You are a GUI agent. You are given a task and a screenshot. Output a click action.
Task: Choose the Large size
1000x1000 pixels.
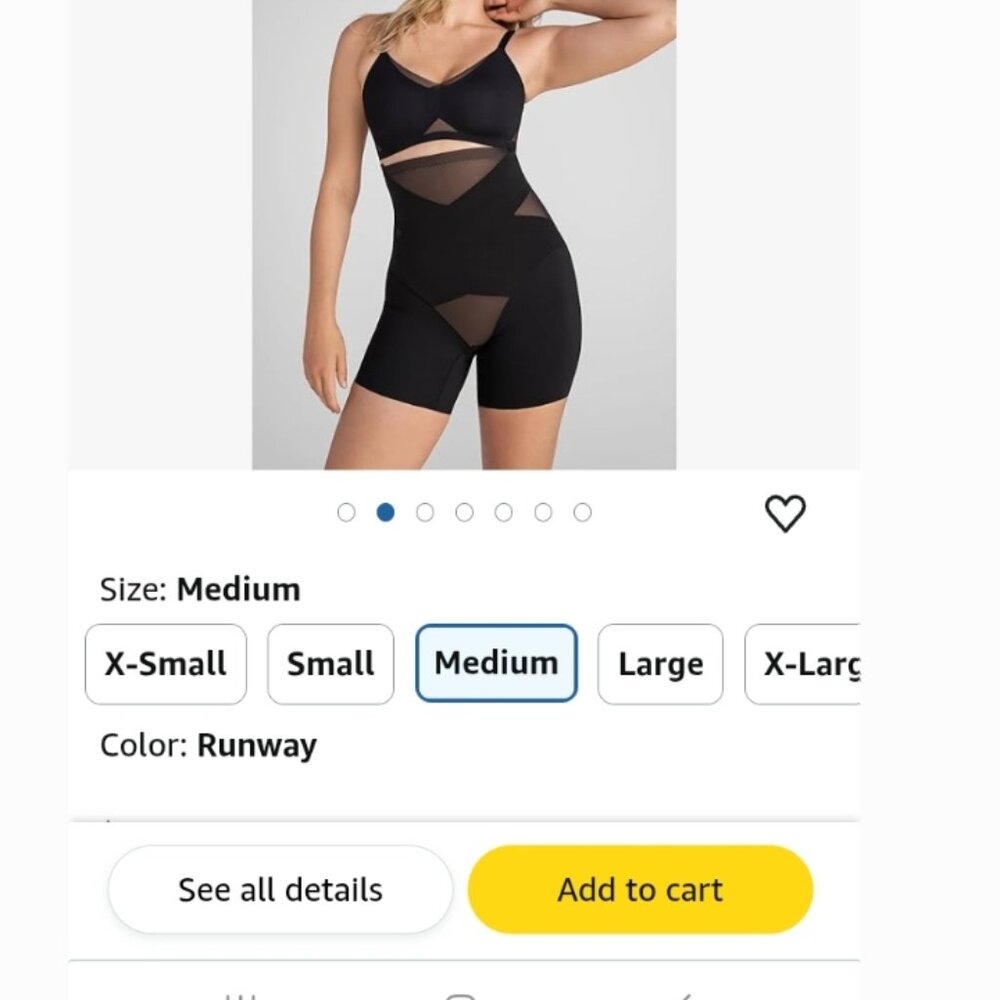pos(660,663)
